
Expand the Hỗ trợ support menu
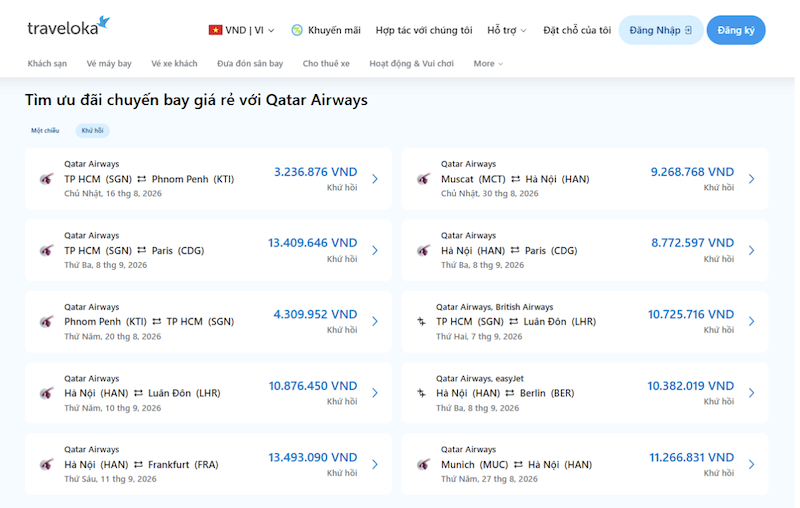click(507, 30)
